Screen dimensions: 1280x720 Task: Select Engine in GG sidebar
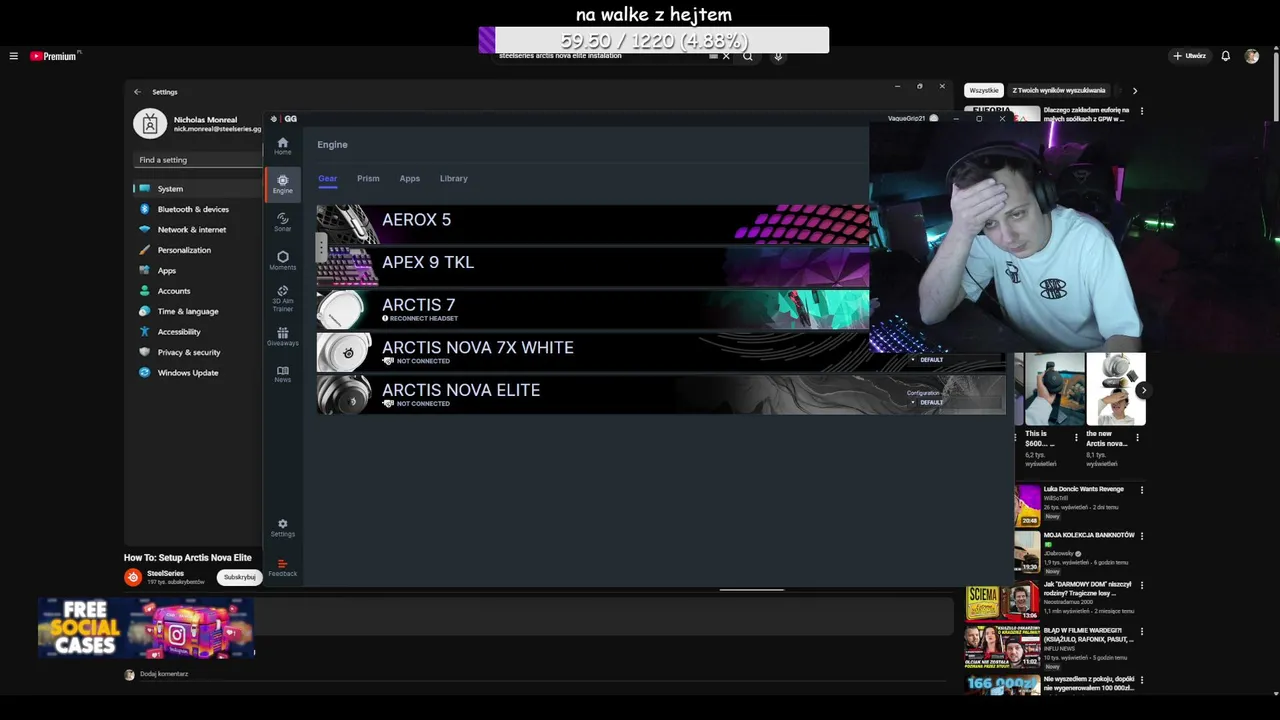click(283, 184)
